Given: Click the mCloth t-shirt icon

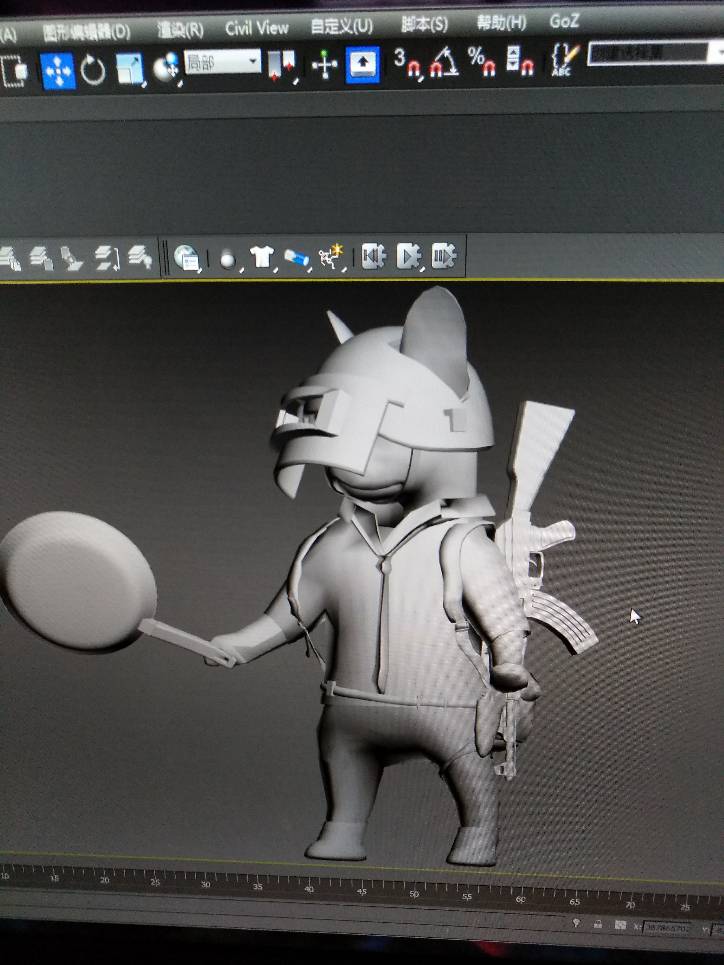Looking at the screenshot, I should (262, 257).
